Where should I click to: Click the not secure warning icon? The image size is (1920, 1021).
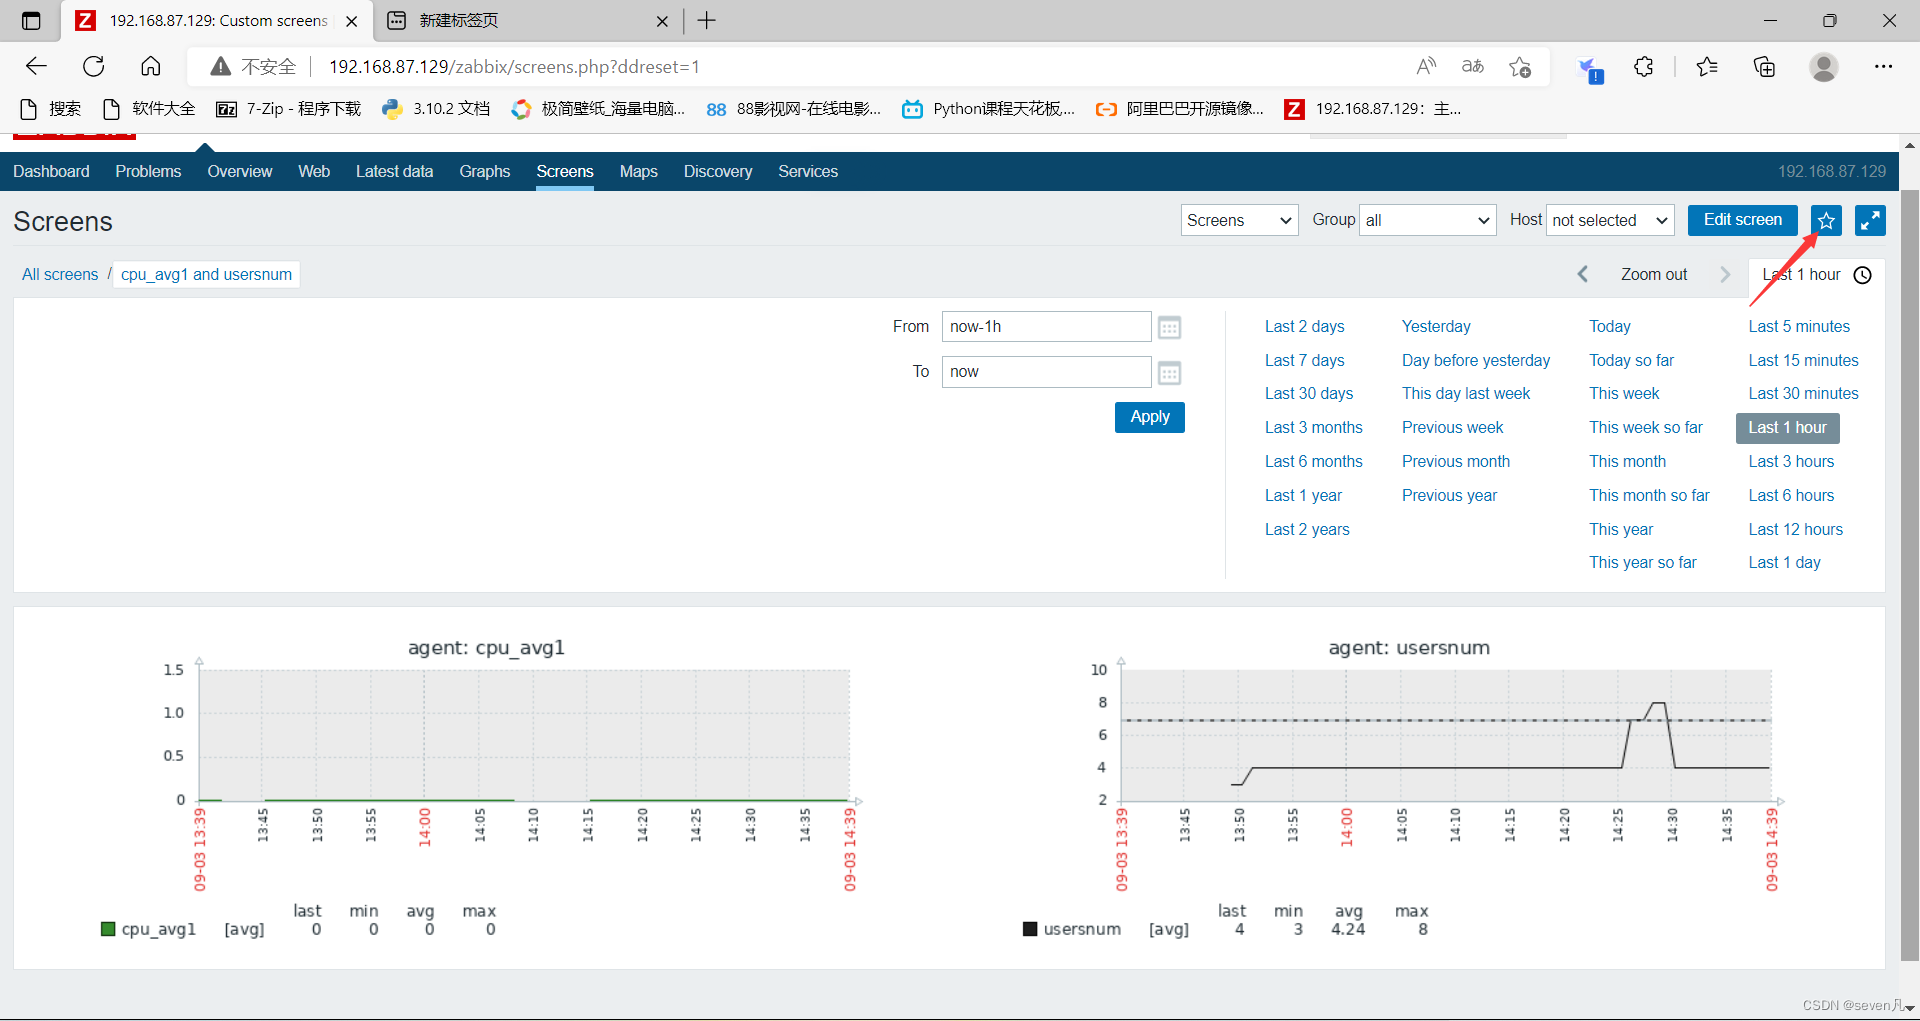pyautogui.click(x=221, y=67)
